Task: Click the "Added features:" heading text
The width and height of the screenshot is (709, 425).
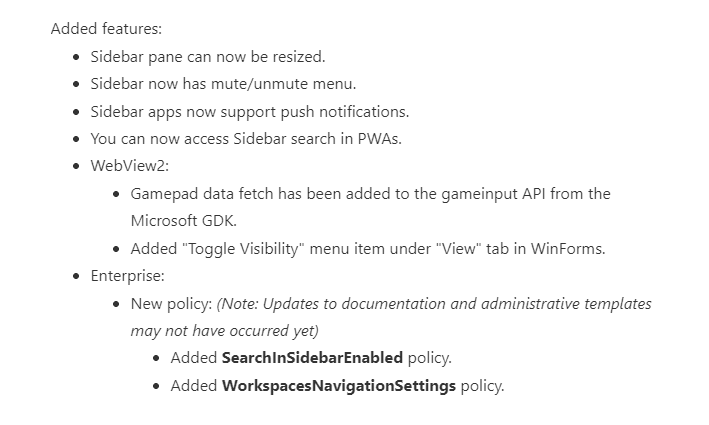Action: pos(106,29)
